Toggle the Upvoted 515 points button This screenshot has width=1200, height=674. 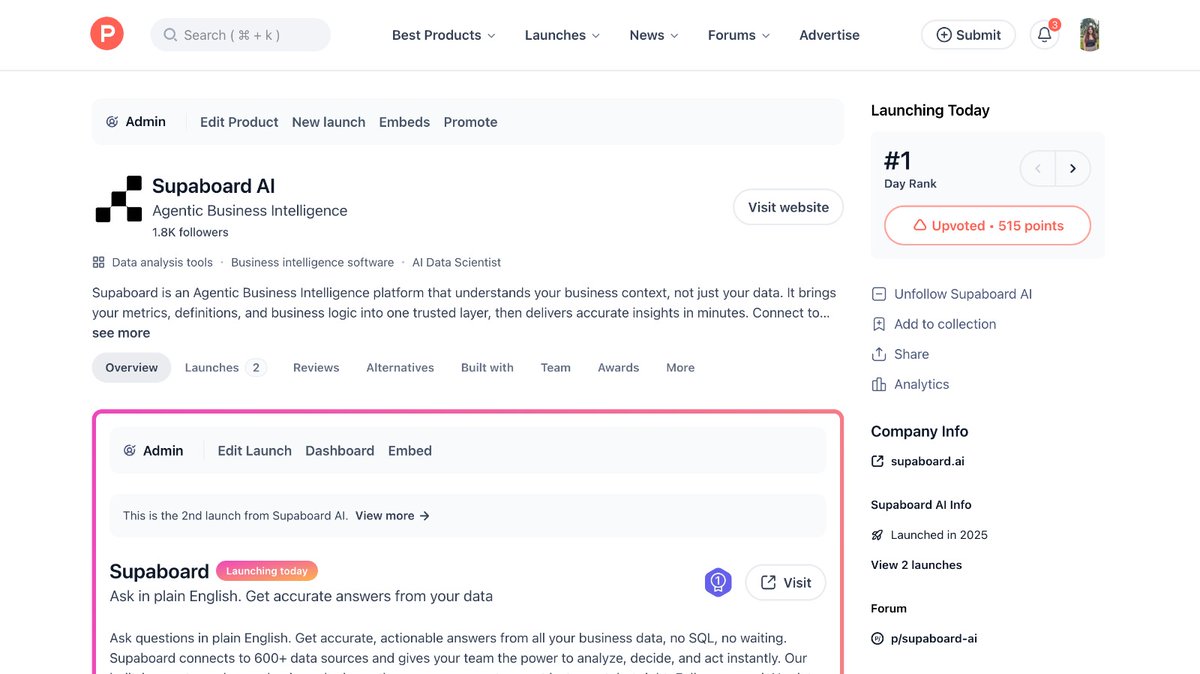click(987, 226)
